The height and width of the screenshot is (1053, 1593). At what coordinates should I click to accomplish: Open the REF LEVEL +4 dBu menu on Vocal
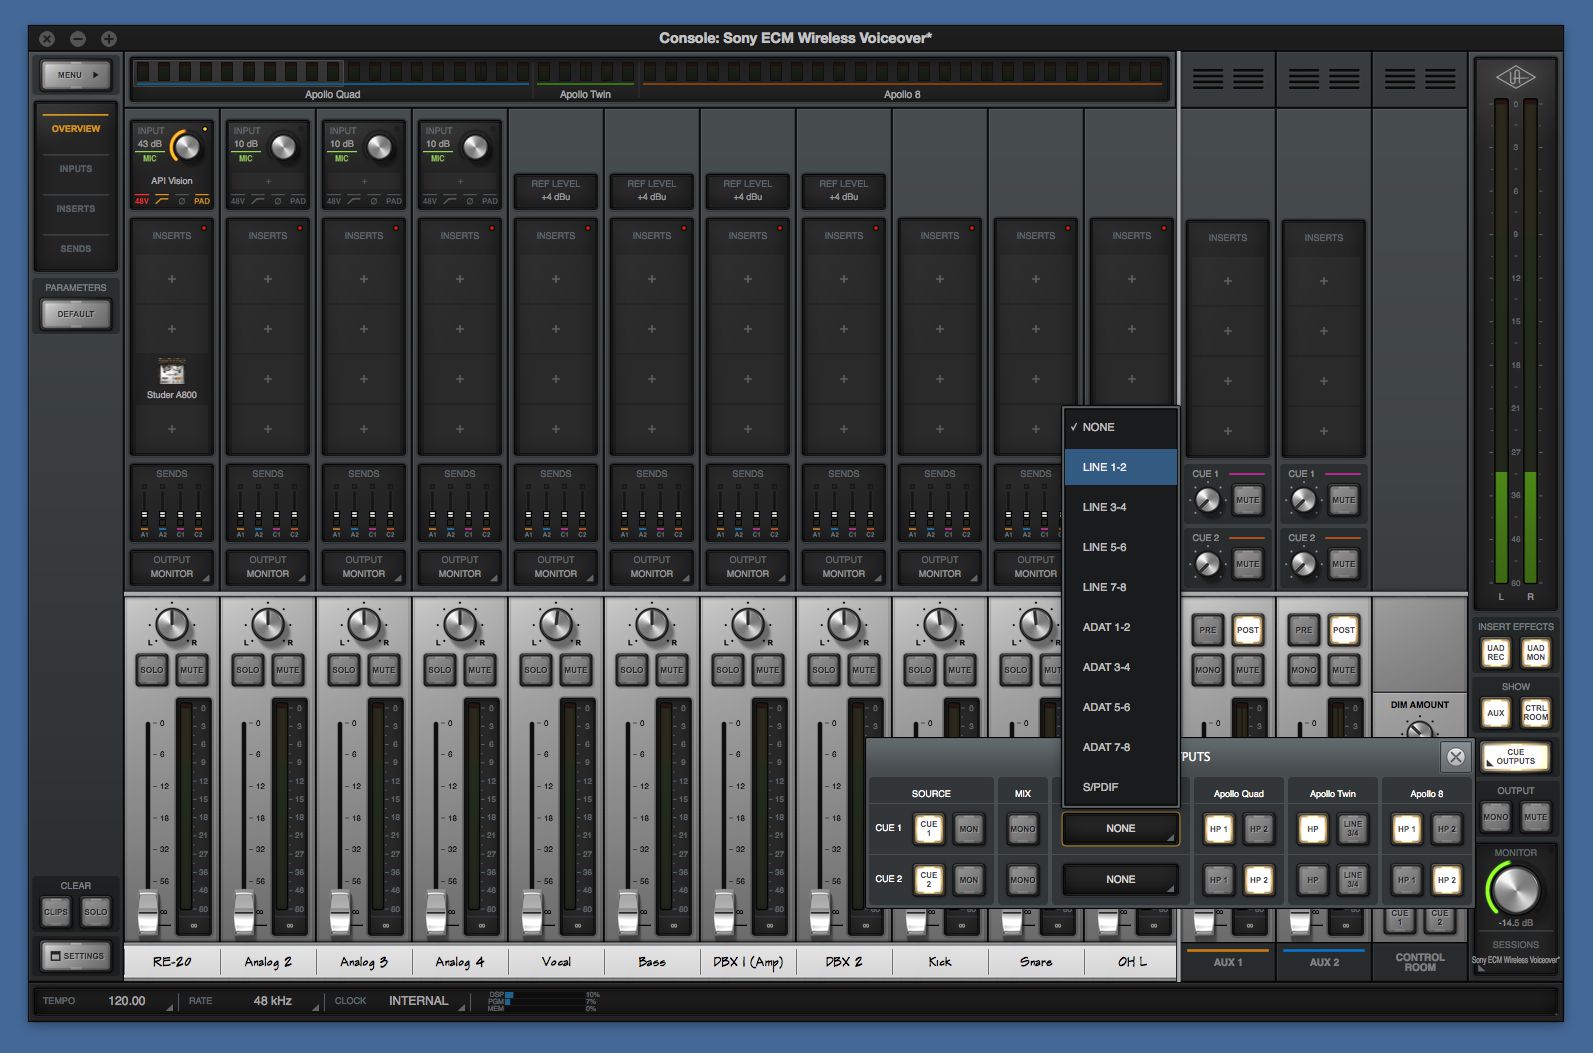tap(556, 190)
